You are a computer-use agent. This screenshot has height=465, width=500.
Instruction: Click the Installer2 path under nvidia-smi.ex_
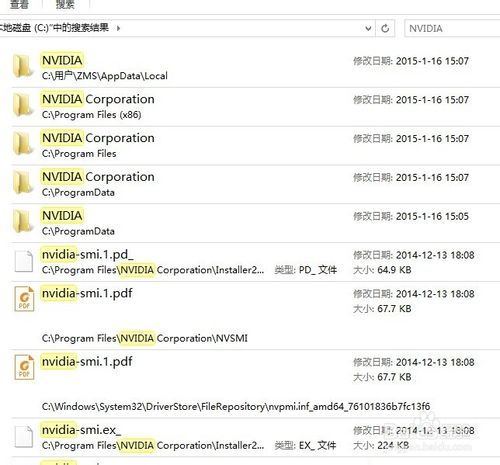pos(153,445)
